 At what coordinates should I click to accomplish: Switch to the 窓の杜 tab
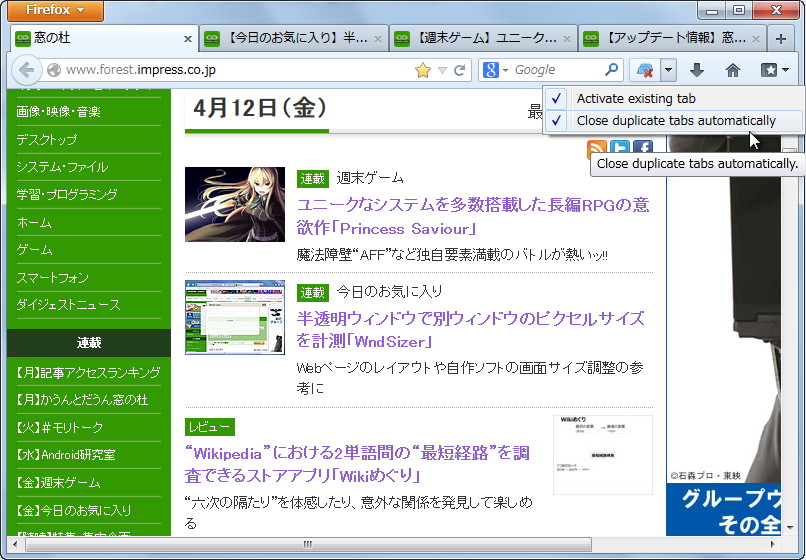pos(103,38)
